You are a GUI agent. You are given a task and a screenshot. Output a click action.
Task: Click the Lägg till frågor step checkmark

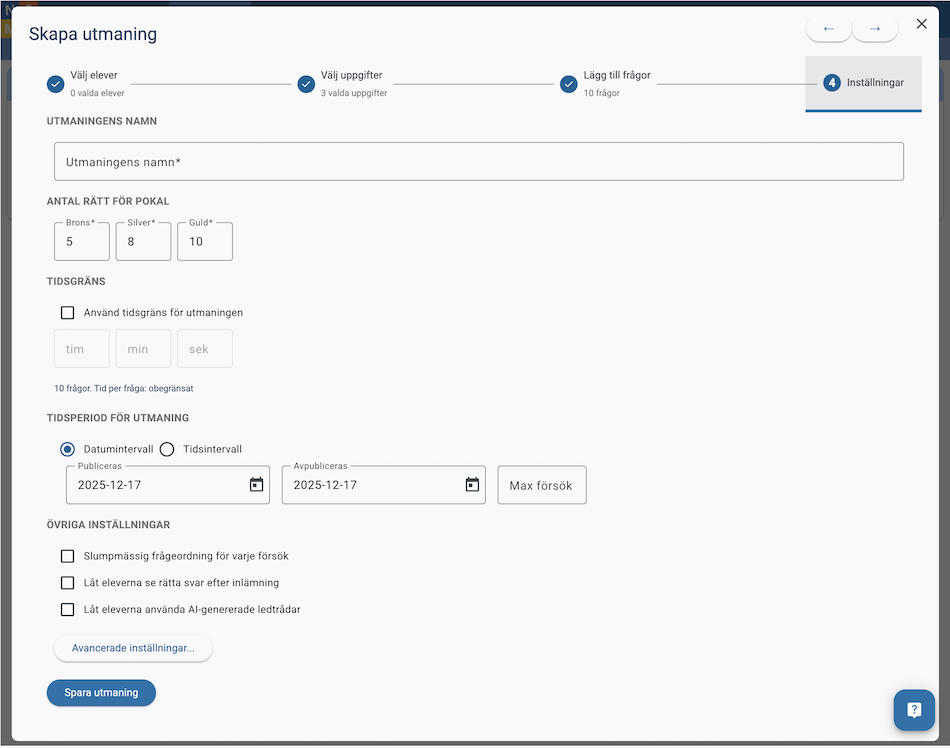(x=569, y=84)
